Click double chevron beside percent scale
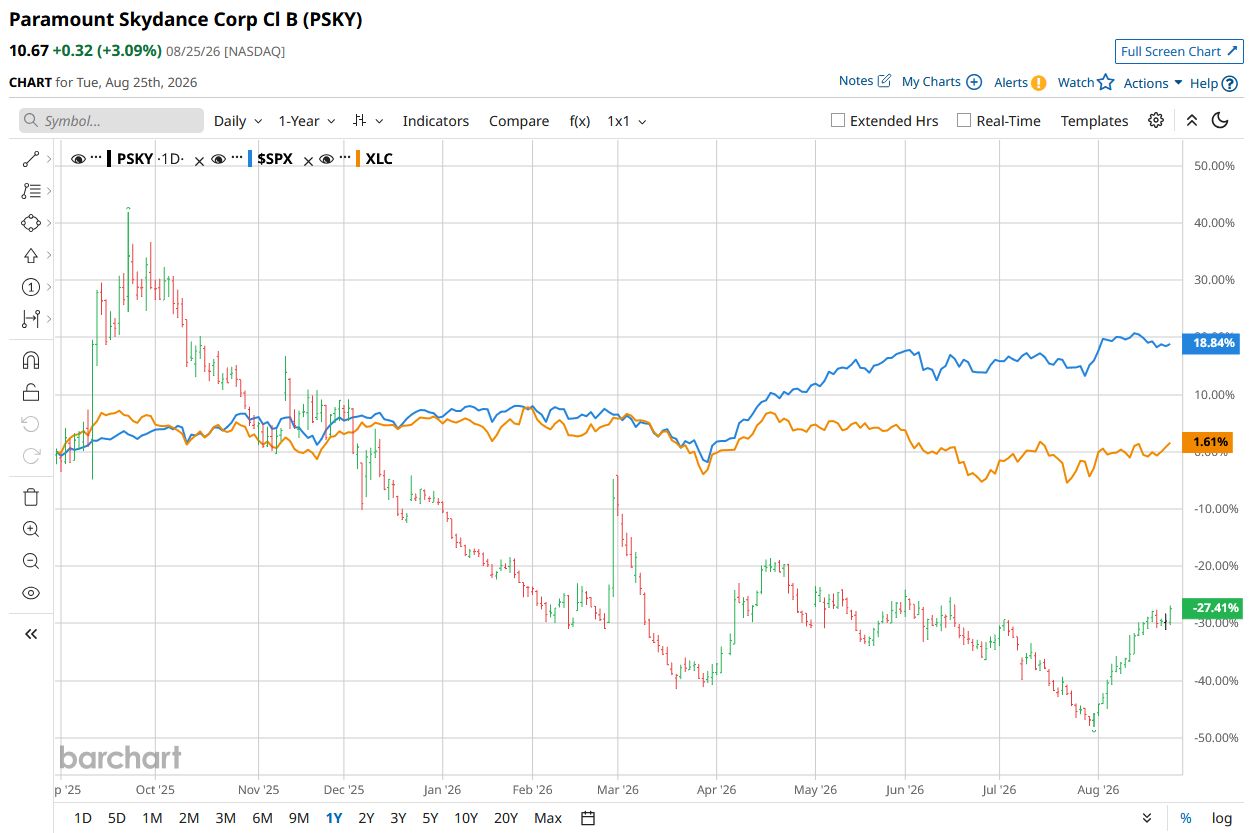This screenshot has width=1258, height=833. click(1147, 818)
